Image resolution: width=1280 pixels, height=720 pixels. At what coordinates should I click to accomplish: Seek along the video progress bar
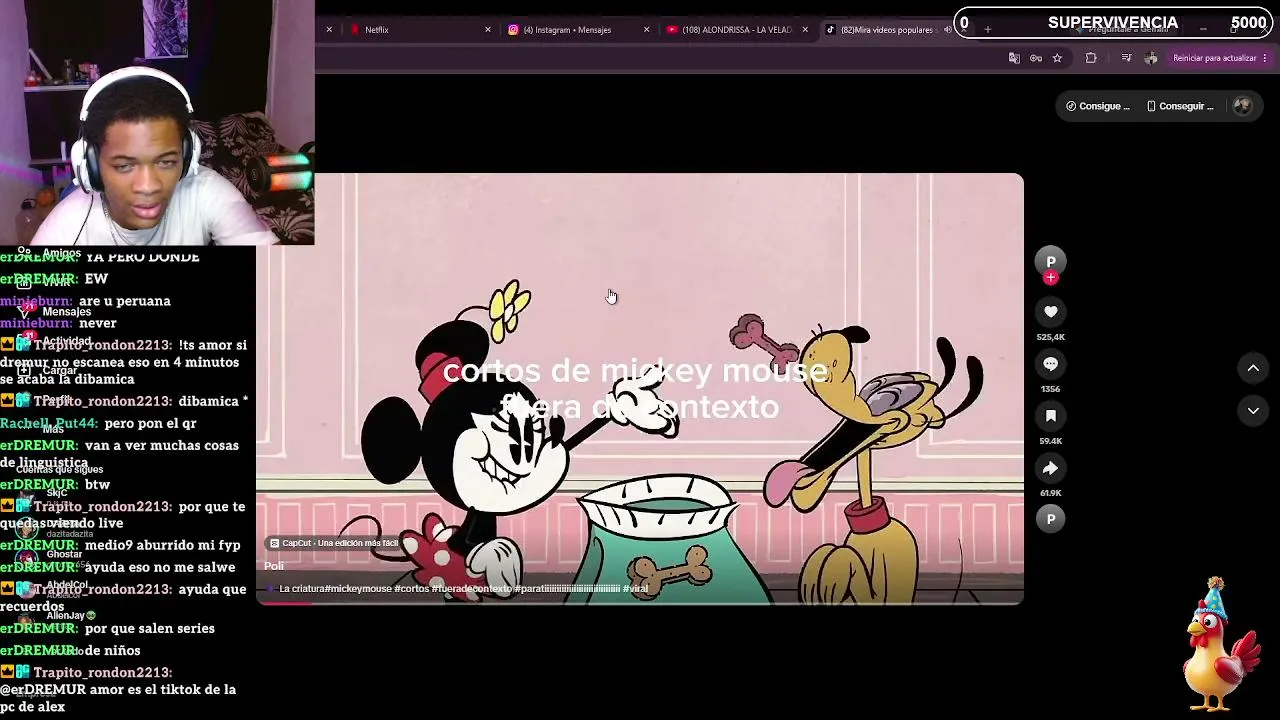640,603
